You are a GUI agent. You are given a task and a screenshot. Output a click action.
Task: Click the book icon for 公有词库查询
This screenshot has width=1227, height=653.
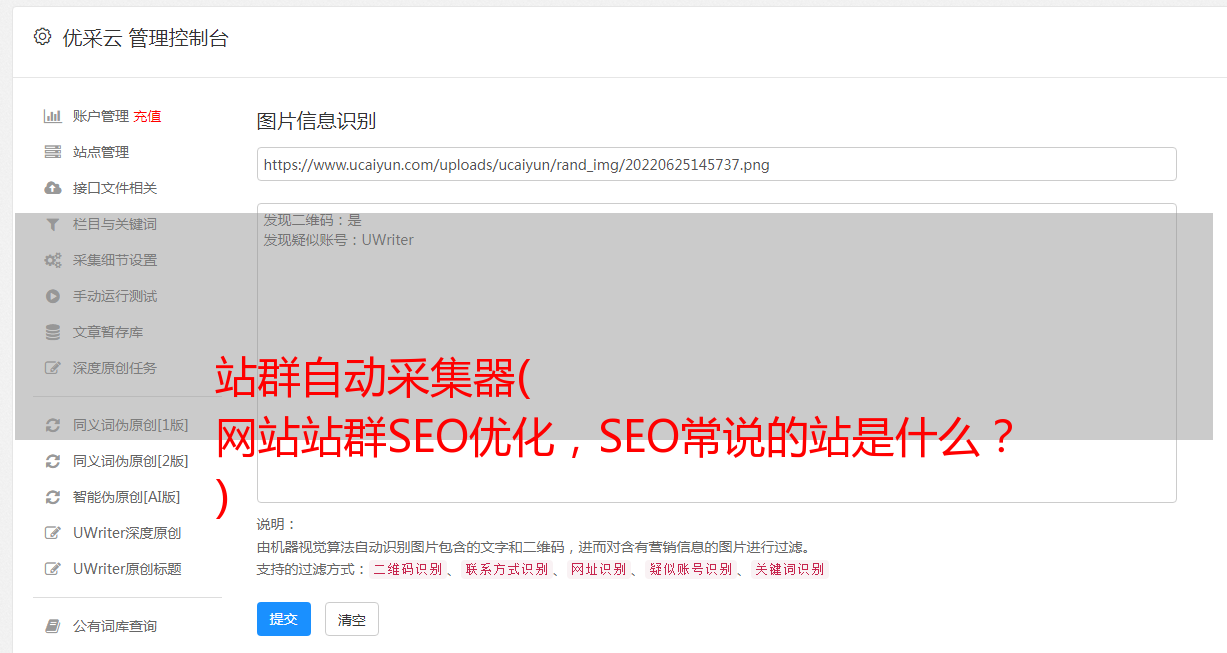(53, 626)
